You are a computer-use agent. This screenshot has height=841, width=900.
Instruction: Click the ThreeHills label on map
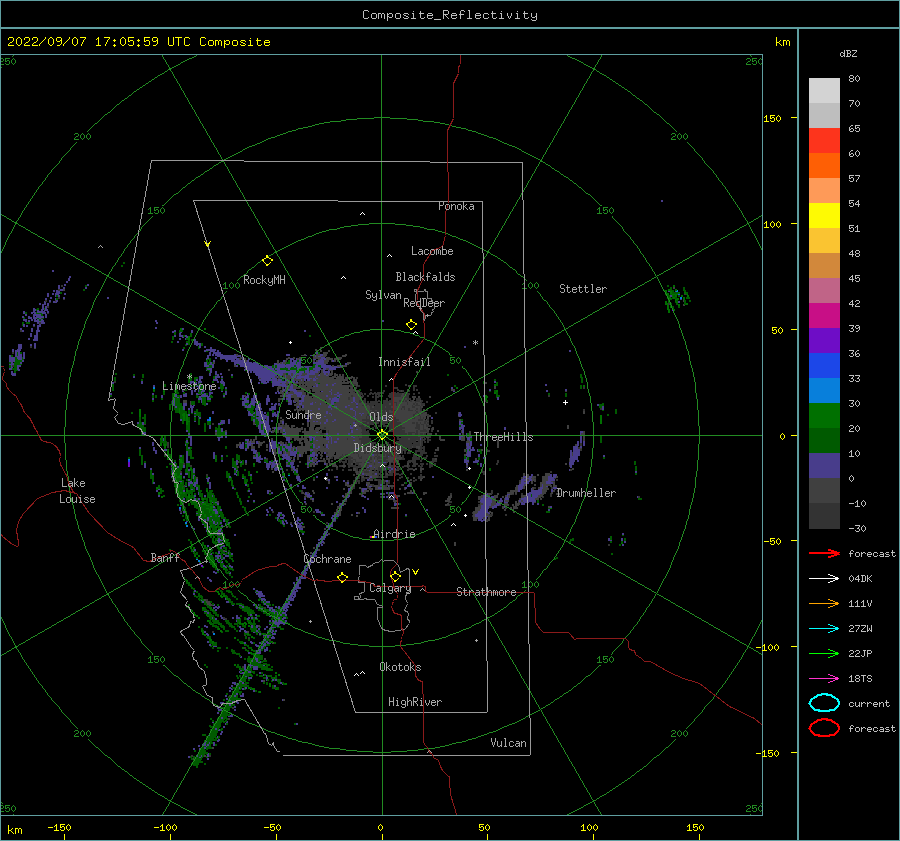click(x=503, y=437)
